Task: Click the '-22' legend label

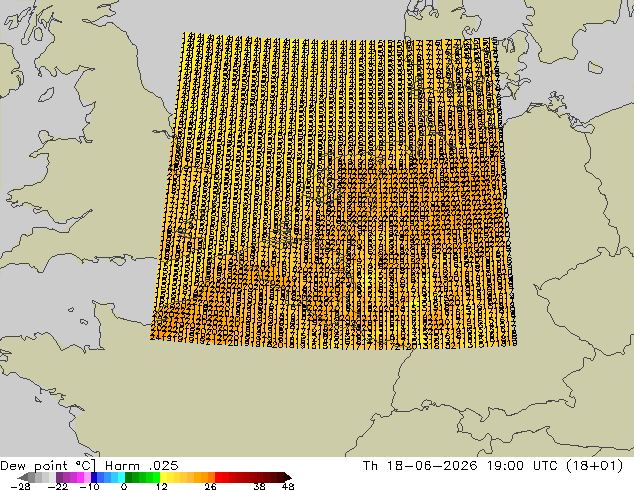Action: [x=57, y=486]
